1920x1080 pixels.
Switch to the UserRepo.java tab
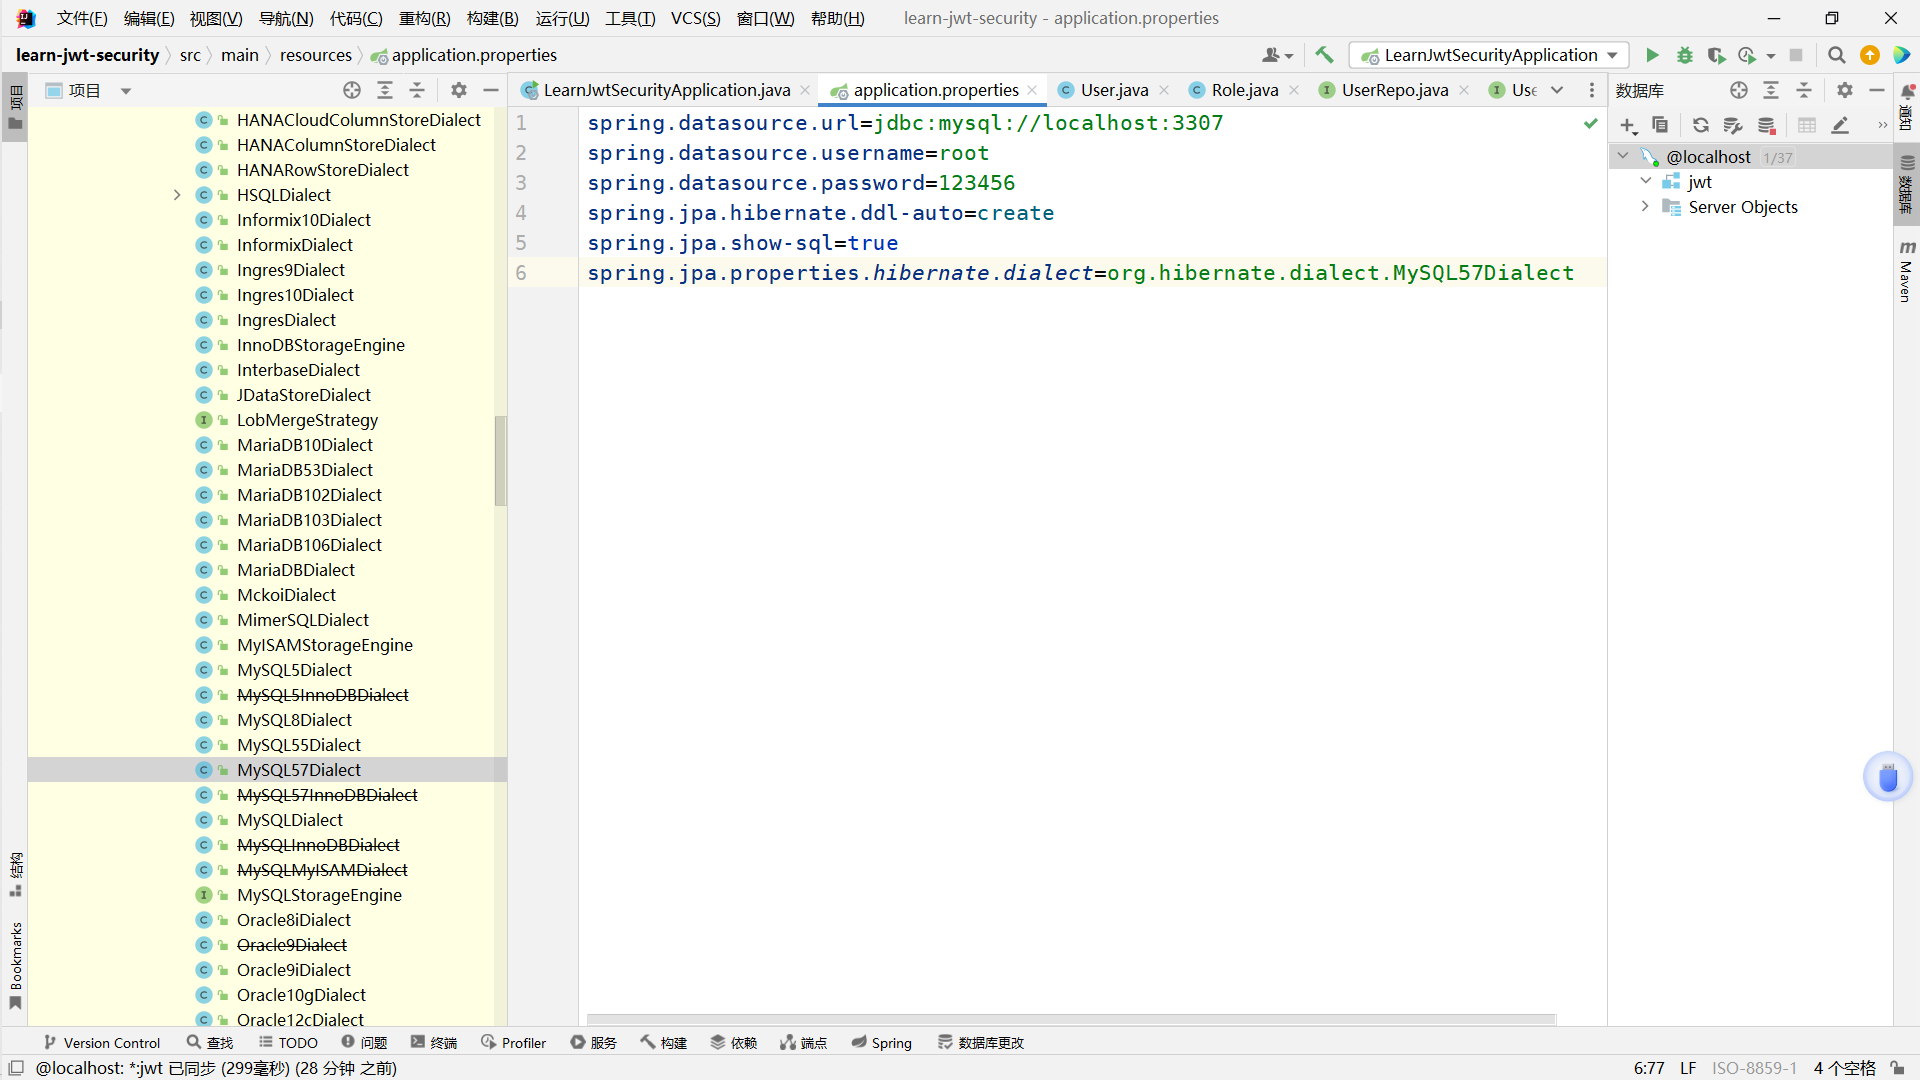[1394, 90]
